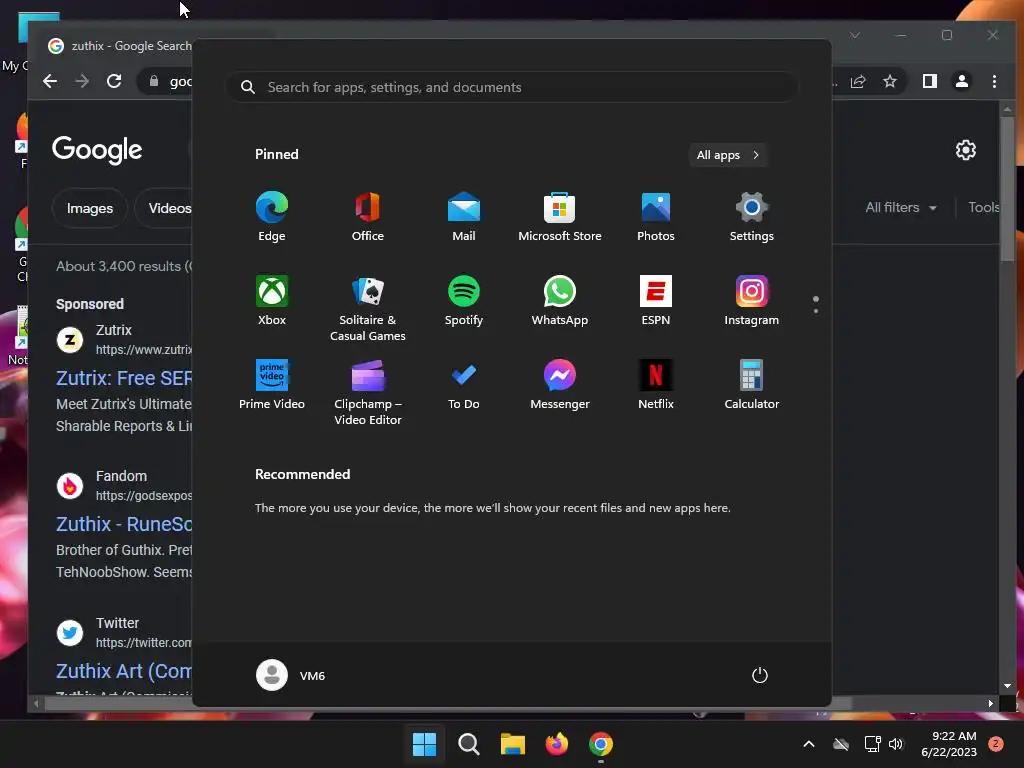This screenshot has height=768, width=1024.
Task: Click the vertical scrollbar in Chrome
Action: coord(1008,188)
